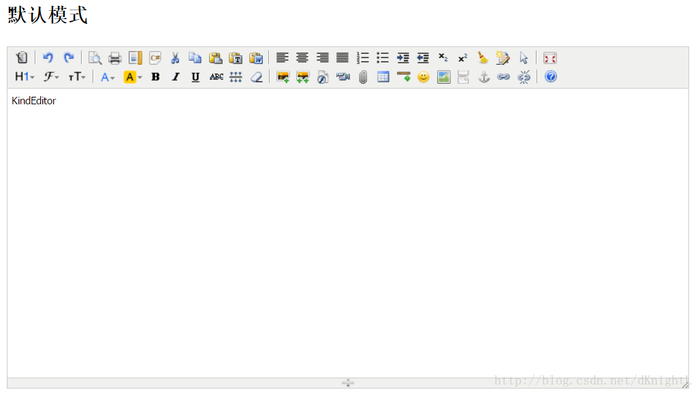Viewport: 700px width, 394px height.
Task: Click the anchor insert icon
Action: [x=484, y=77]
